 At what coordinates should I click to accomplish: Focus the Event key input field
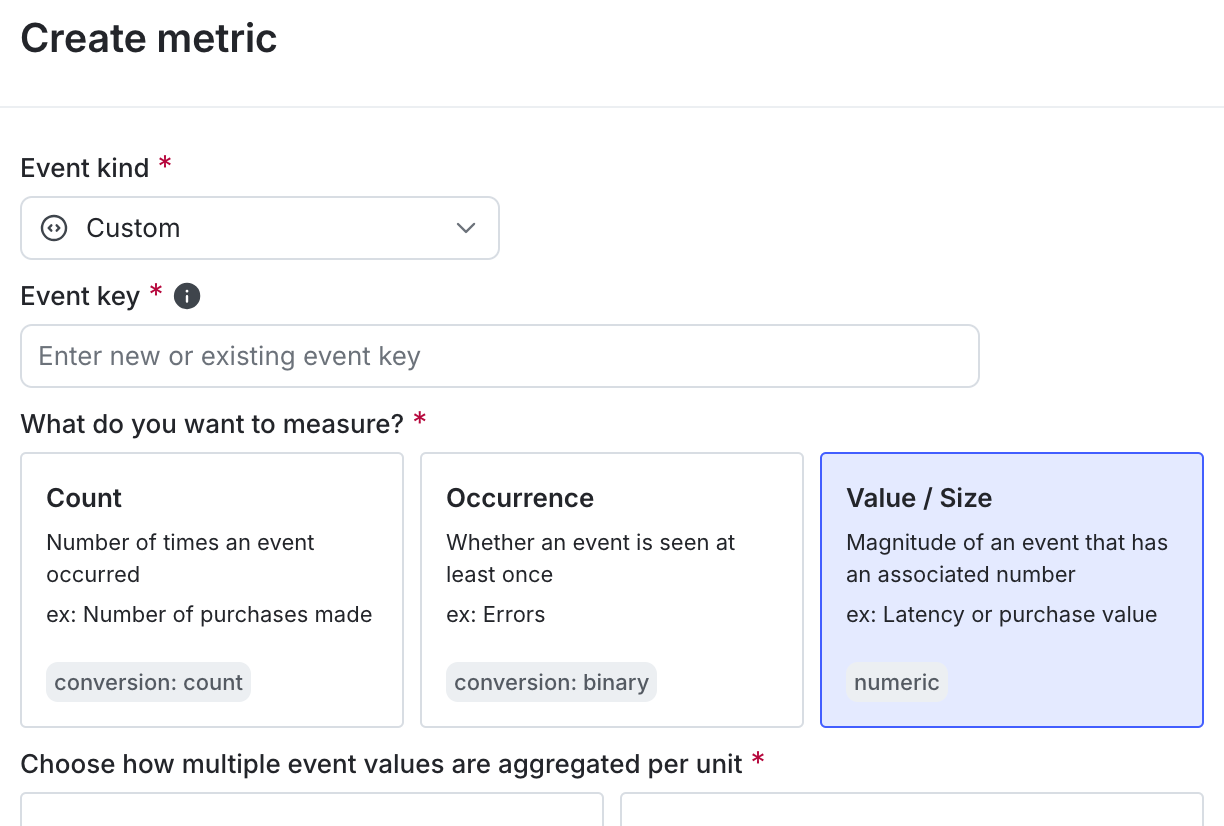point(500,356)
